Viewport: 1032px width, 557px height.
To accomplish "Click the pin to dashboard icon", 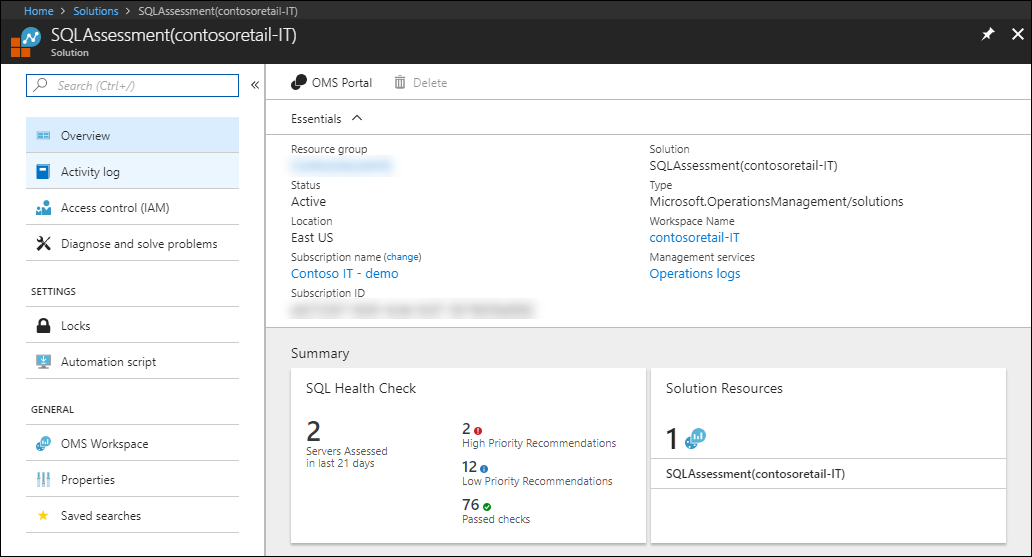I will pos(988,34).
